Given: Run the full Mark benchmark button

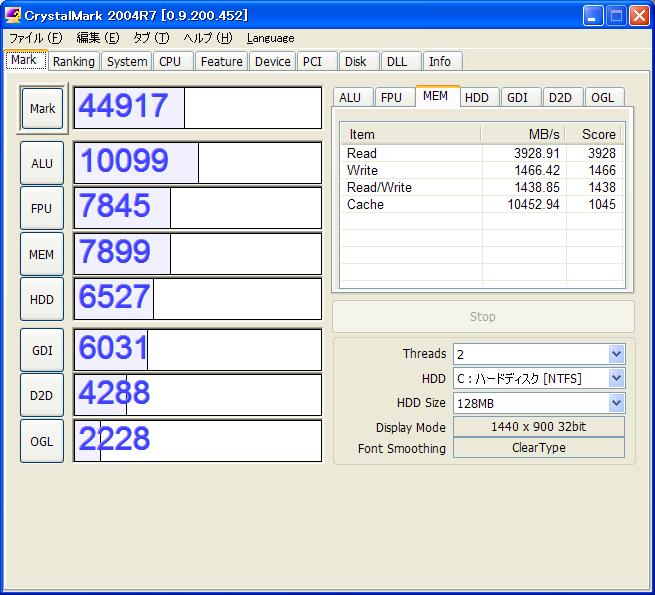Looking at the screenshot, I should [x=42, y=108].
